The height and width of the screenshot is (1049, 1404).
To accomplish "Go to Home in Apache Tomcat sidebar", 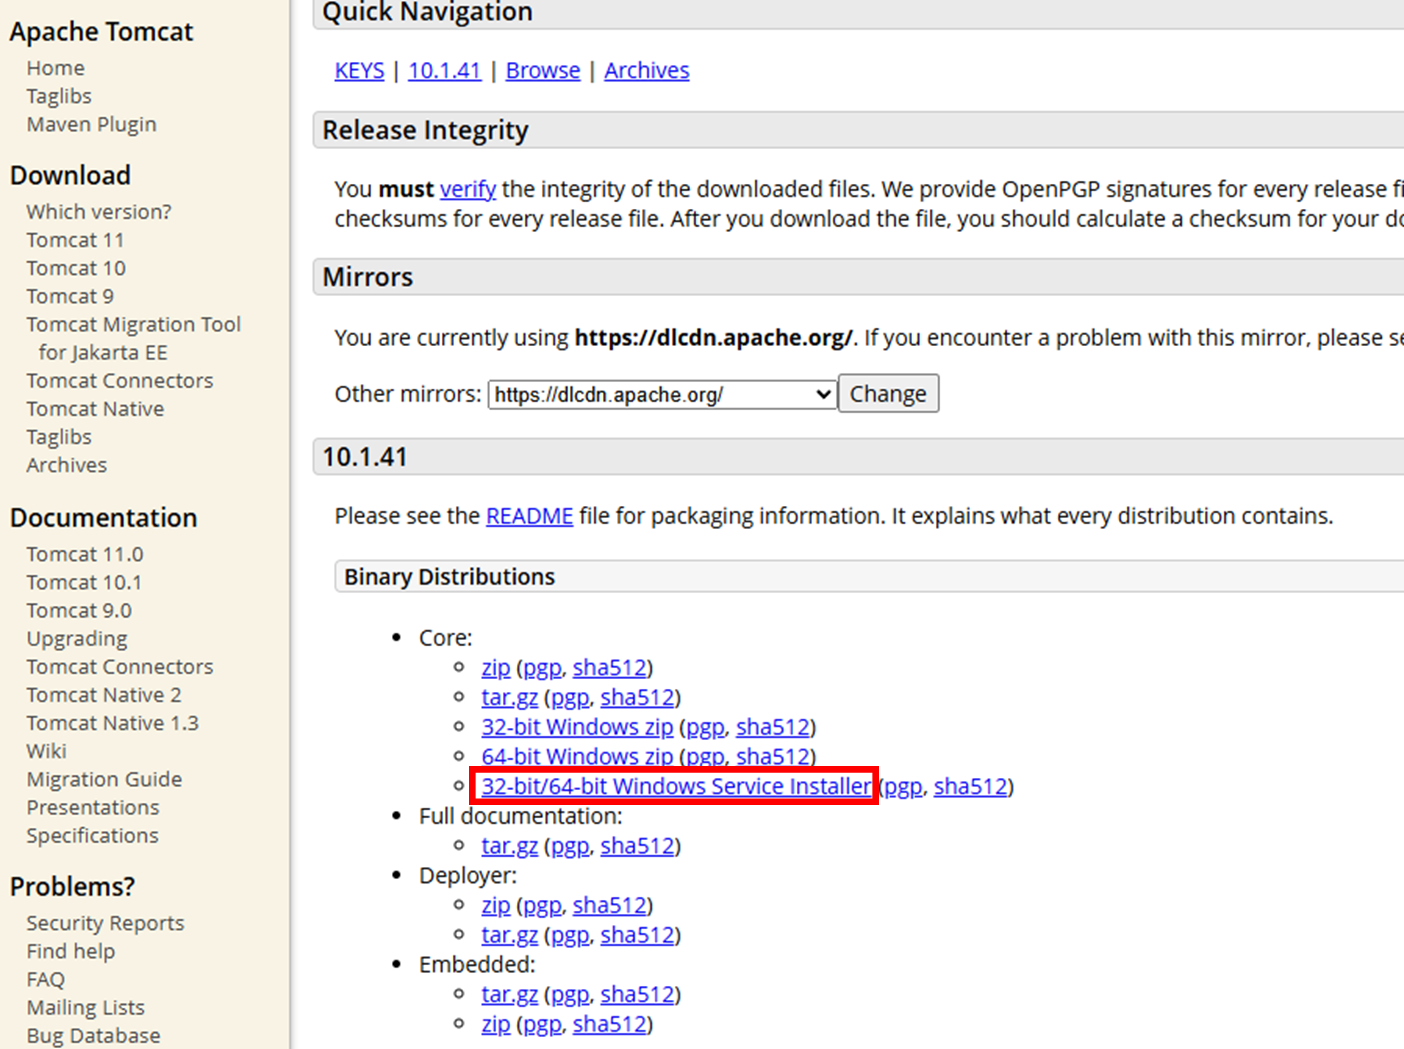I will click(56, 68).
